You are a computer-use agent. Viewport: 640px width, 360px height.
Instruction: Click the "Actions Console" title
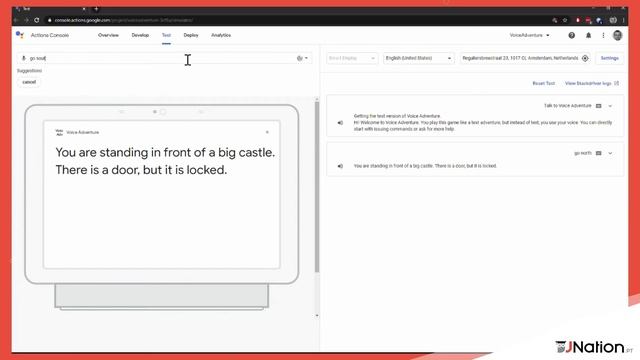point(50,36)
